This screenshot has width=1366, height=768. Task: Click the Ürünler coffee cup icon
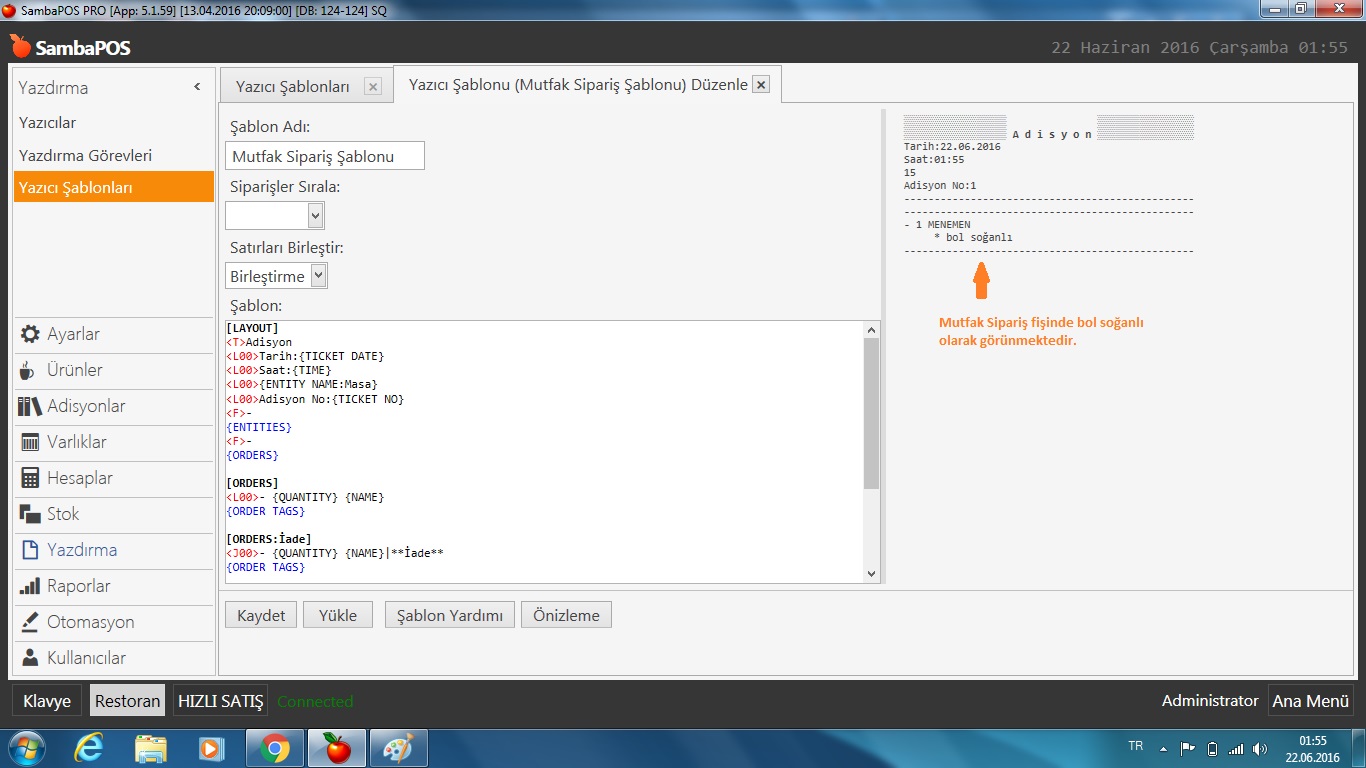point(29,370)
